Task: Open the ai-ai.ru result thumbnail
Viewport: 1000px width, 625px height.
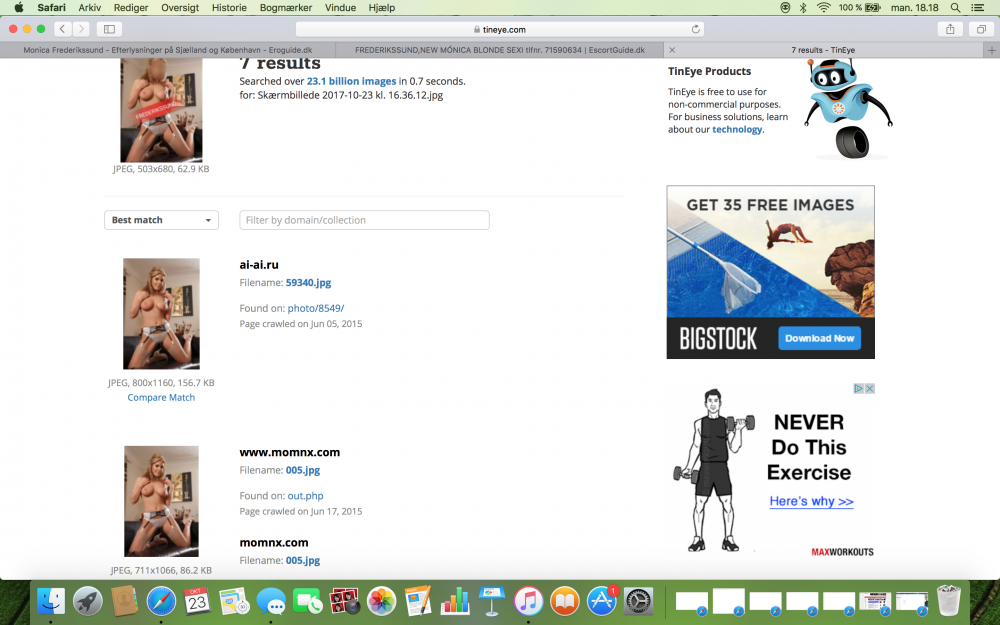Action: [161, 314]
